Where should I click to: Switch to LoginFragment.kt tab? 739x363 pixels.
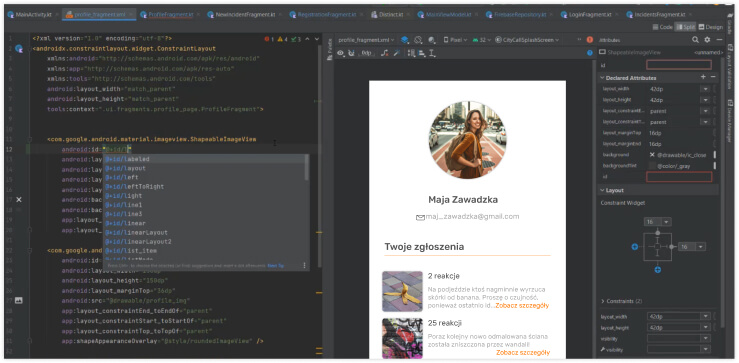[x=589, y=15]
